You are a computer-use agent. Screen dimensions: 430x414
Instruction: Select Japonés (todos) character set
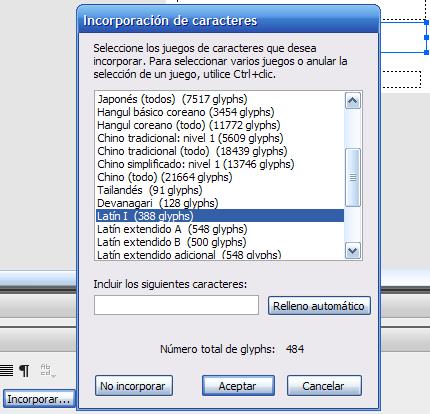pos(220,99)
